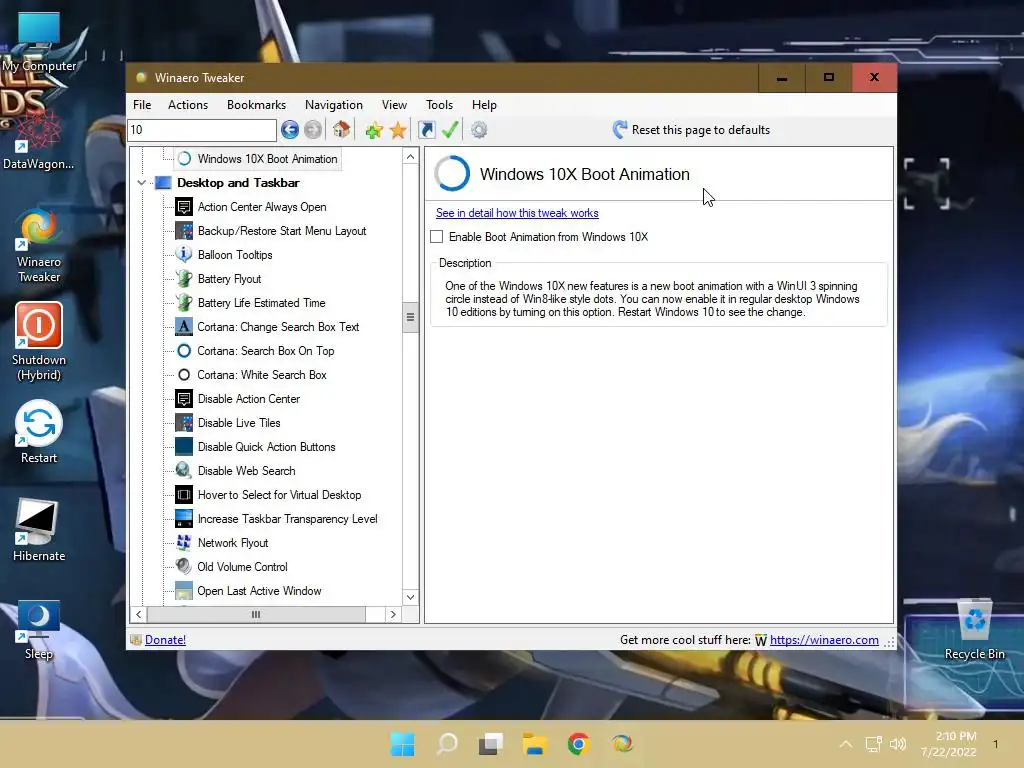Image resolution: width=1024 pixels, height=768 pixels.
Task: Click the tree scroll-down arrow
Action: pos(410,597)
